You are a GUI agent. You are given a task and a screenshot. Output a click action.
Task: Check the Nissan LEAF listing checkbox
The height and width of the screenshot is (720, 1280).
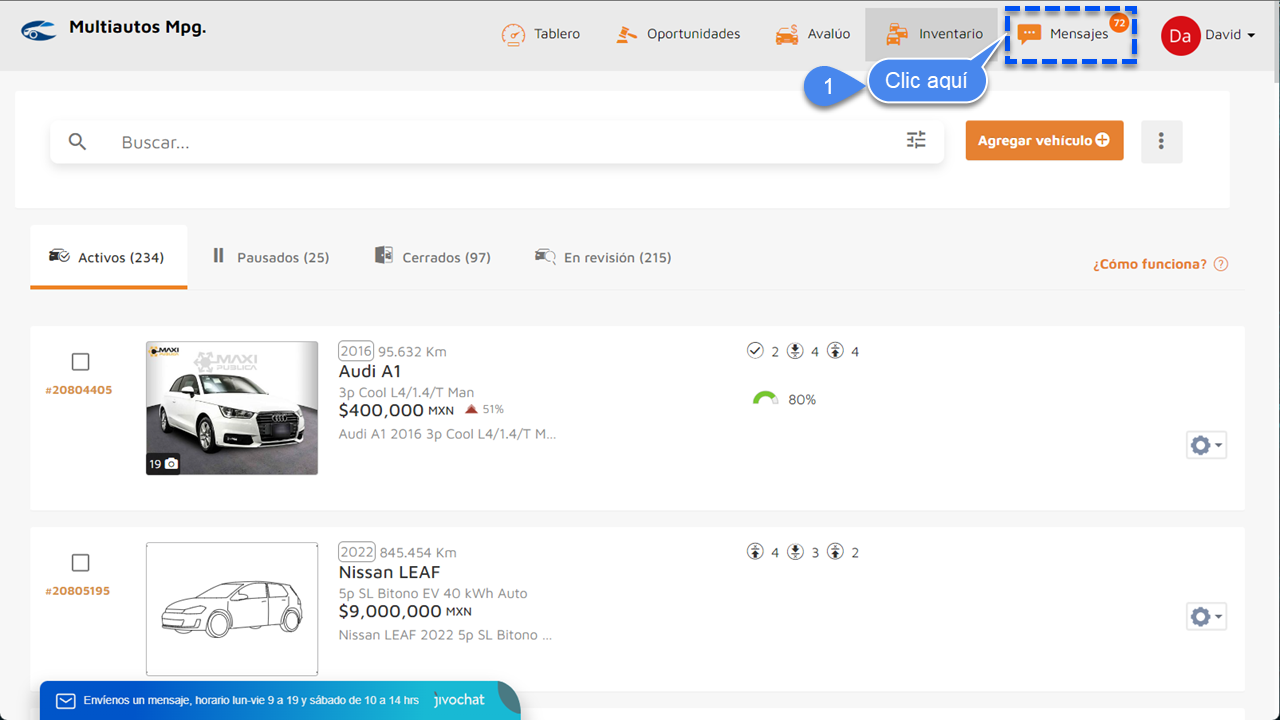click(81, 562)
